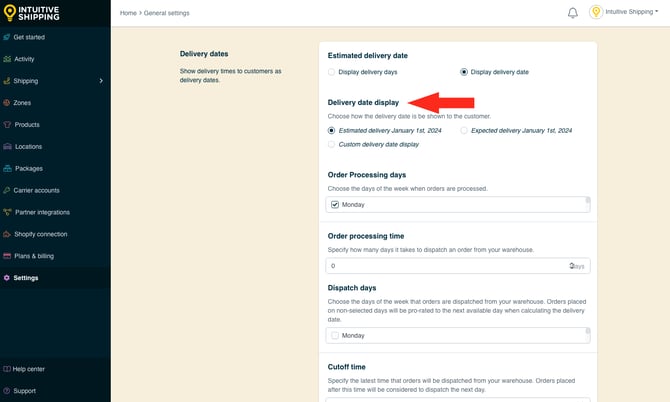Viewport: 670px width, 402px height.
Task: Open Partner integrations
Action: pos(42,212)
